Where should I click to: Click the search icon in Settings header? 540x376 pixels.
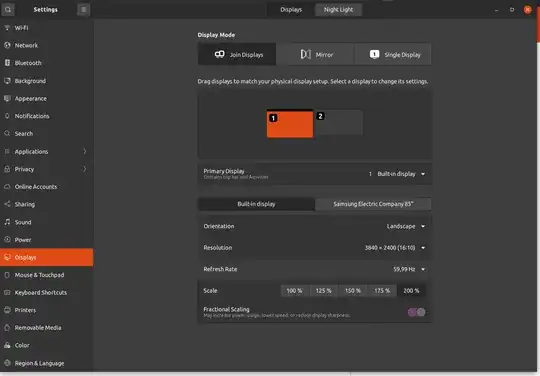click(x=8, y=9)
